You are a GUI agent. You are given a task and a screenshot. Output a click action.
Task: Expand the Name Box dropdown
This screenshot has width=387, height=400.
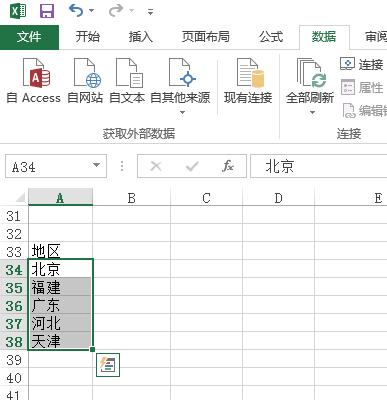click(x=97, y=165)
